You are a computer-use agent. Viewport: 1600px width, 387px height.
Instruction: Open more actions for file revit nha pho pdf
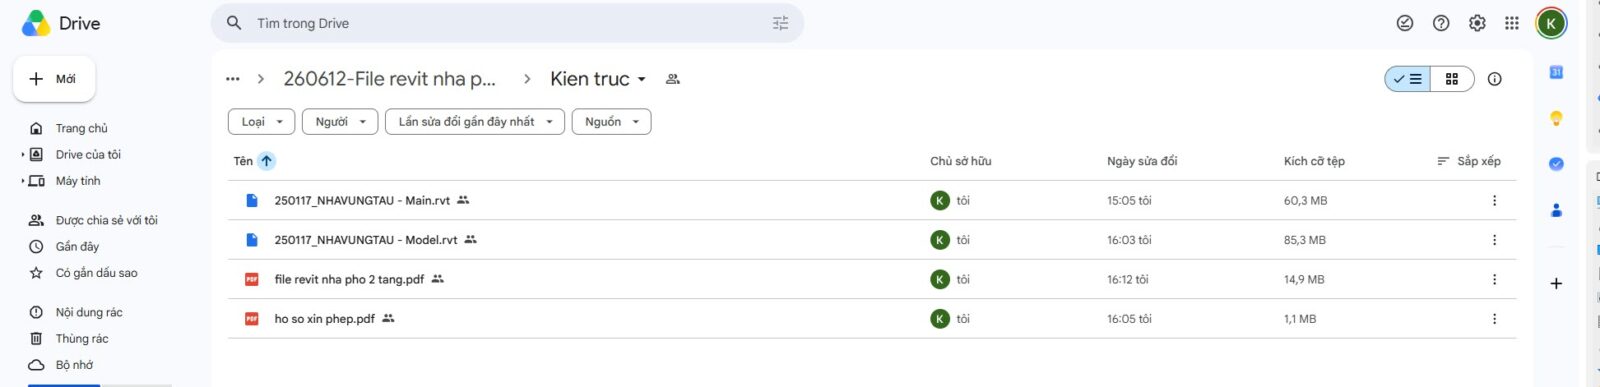pos(1495,280)
